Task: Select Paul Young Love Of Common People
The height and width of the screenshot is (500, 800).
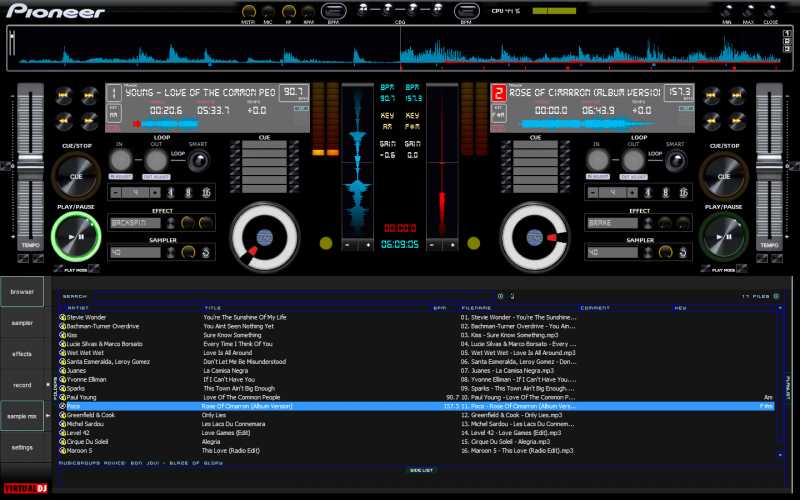Action: [417, 397]
